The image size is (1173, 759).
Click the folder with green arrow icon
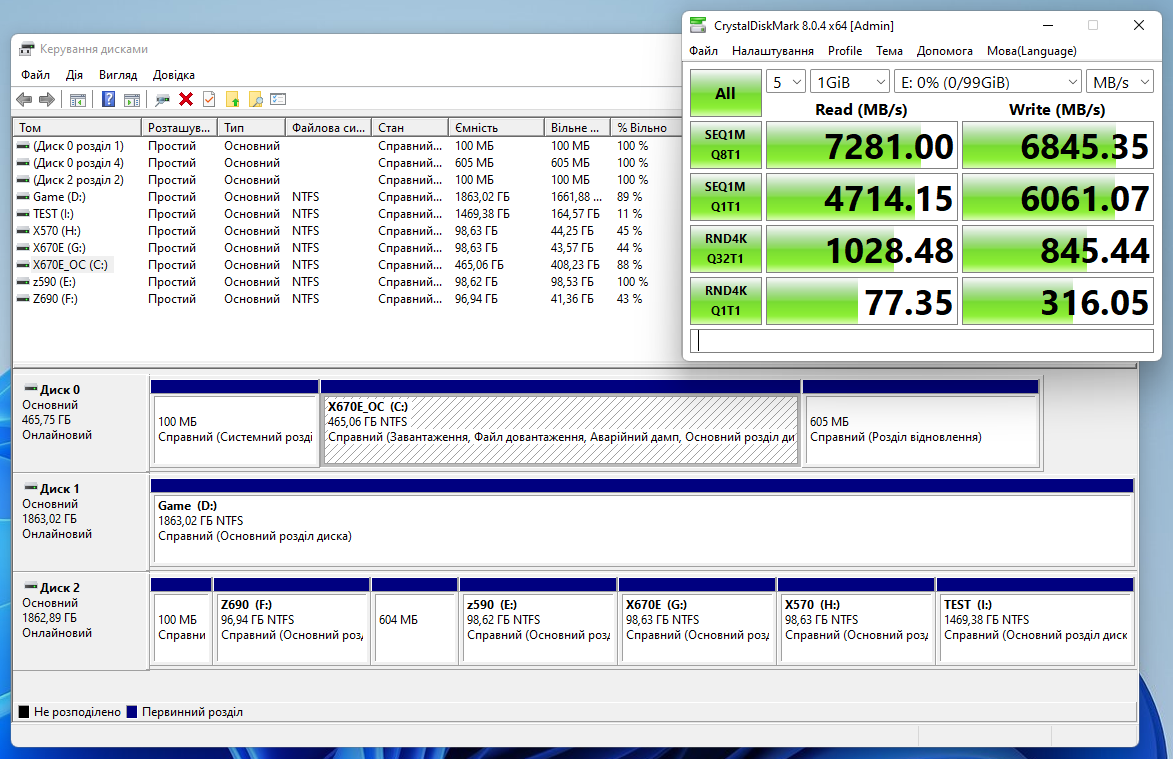(x=233, y=99)
